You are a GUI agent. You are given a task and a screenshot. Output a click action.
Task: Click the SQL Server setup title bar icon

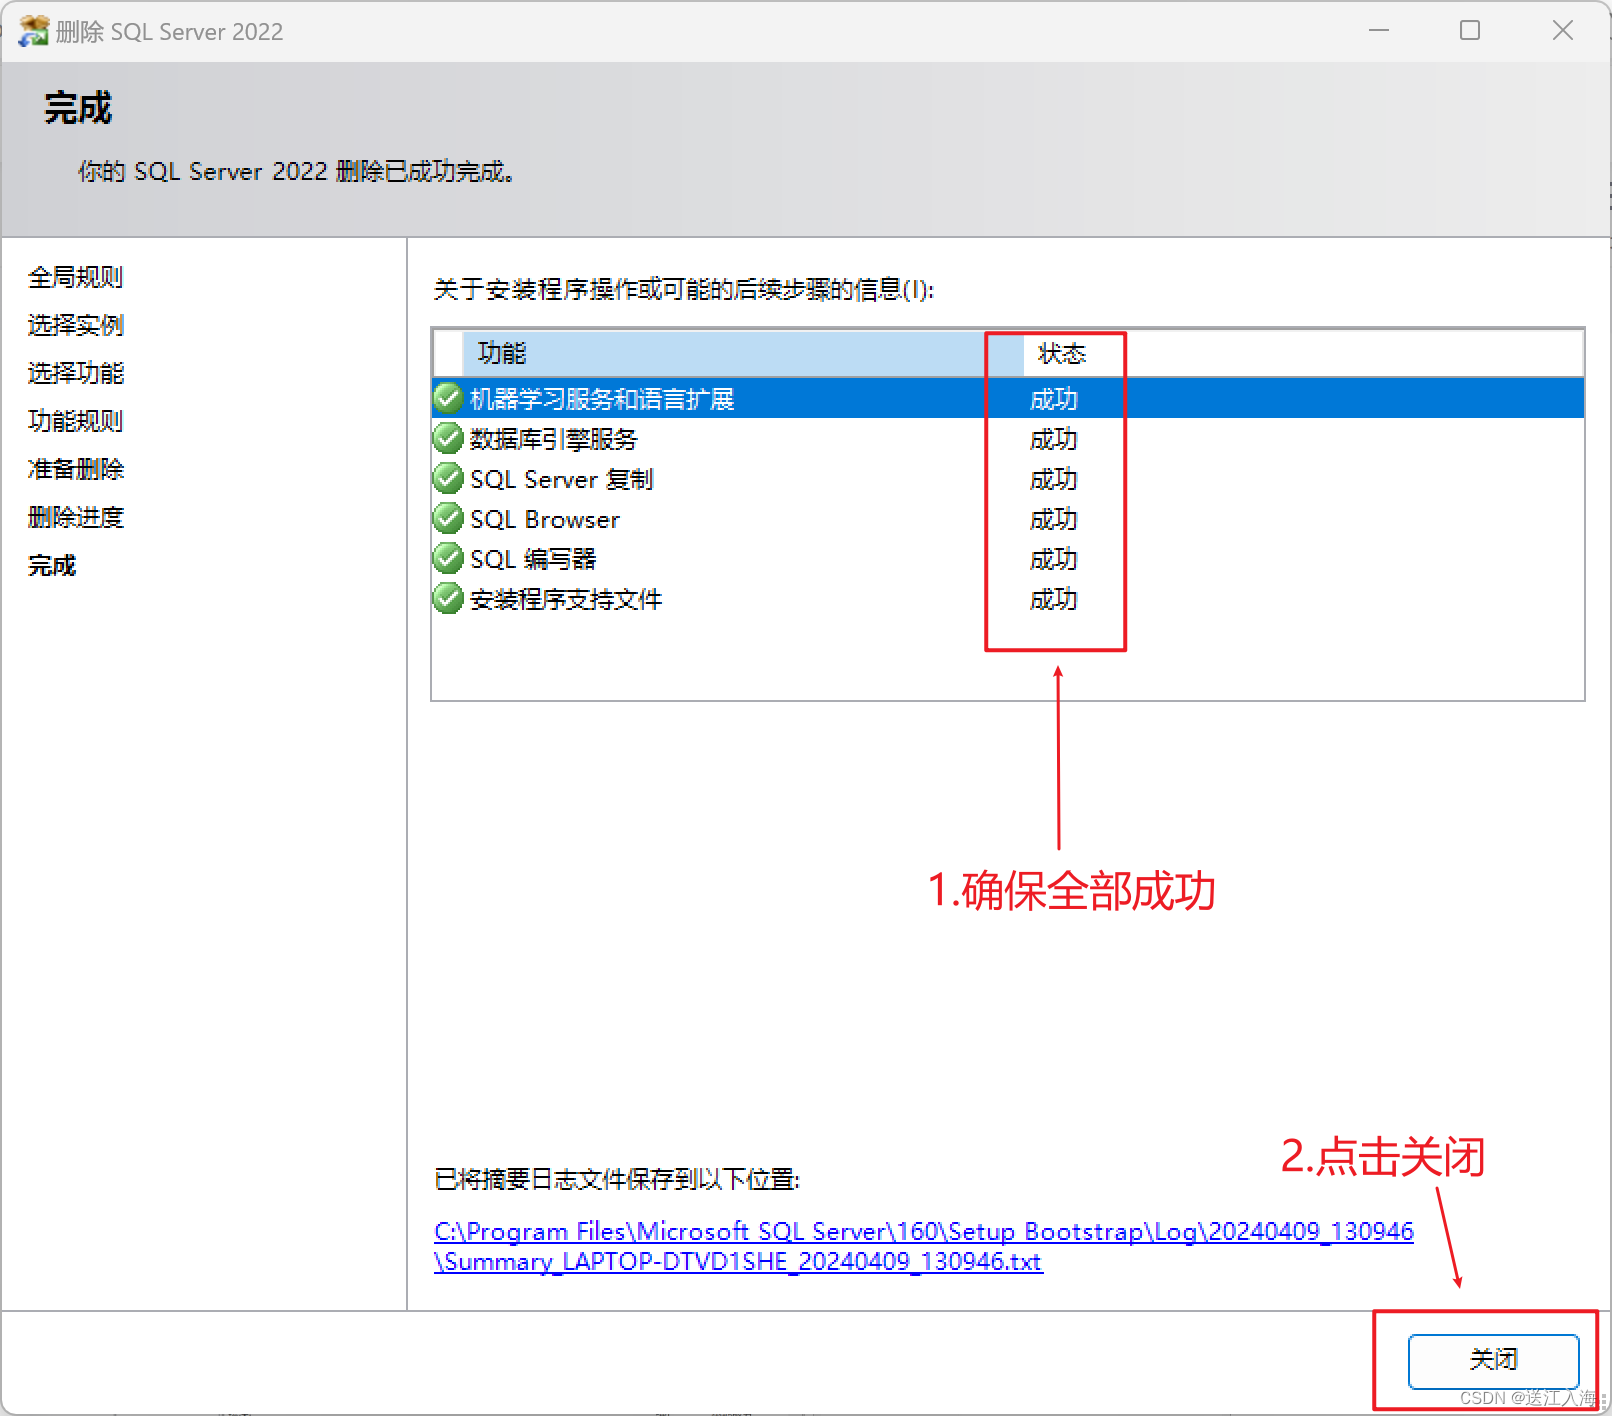tap(34, 31)
